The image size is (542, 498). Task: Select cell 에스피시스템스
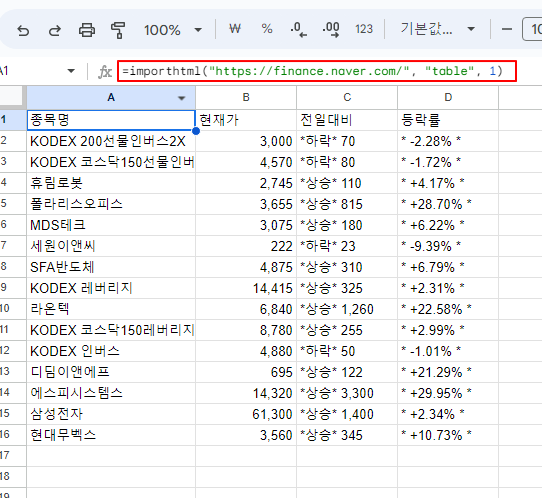click(x=111, y=393)
